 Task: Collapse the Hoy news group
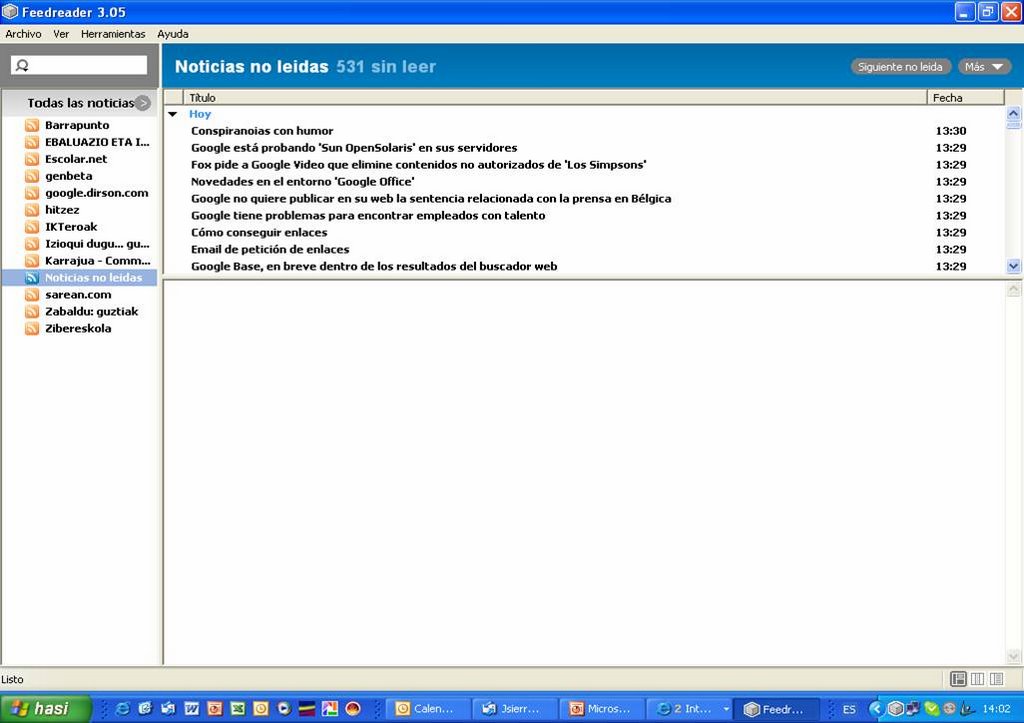173,114
